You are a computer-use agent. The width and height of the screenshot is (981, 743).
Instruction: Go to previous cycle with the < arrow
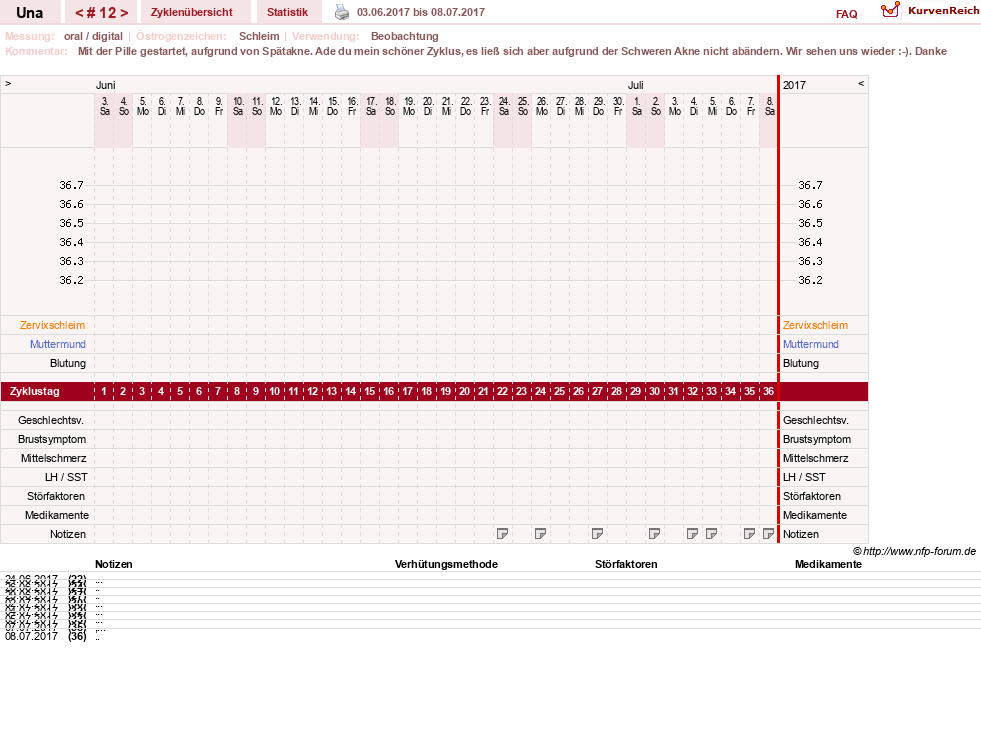79,13
